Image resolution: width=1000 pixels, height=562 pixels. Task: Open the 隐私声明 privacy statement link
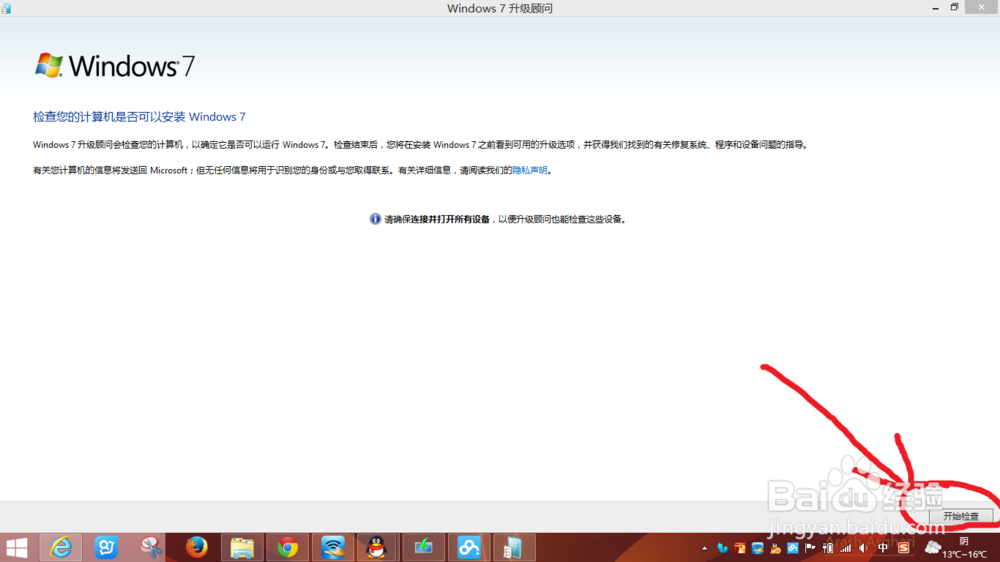pyautogui.click(x=529, y=170)
